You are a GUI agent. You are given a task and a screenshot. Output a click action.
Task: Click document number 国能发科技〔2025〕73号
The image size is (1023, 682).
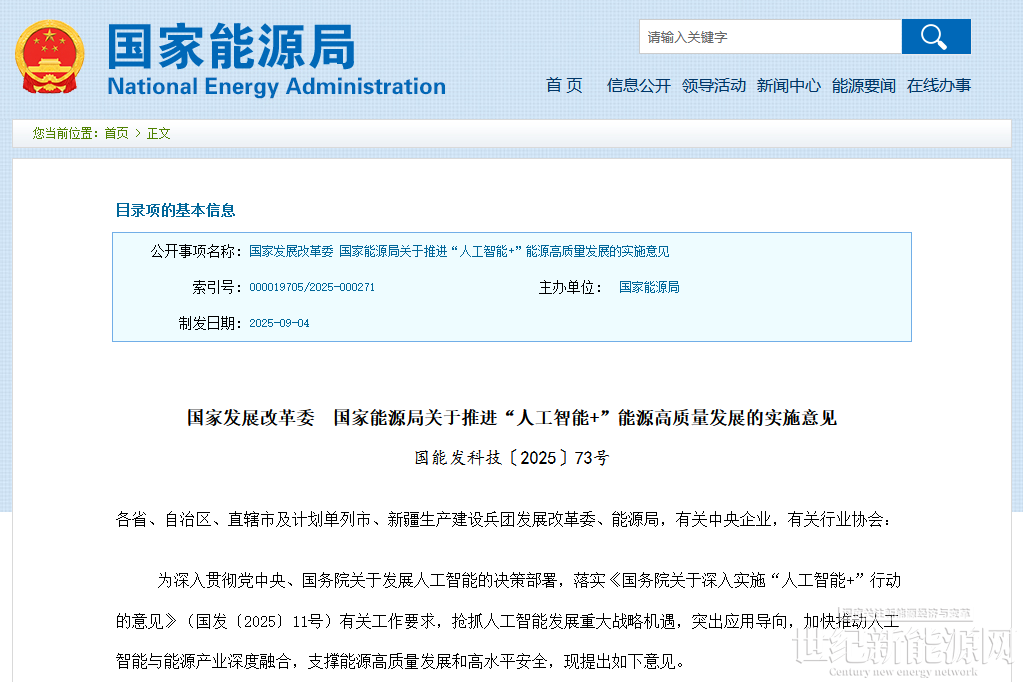[x=512, y=457]
